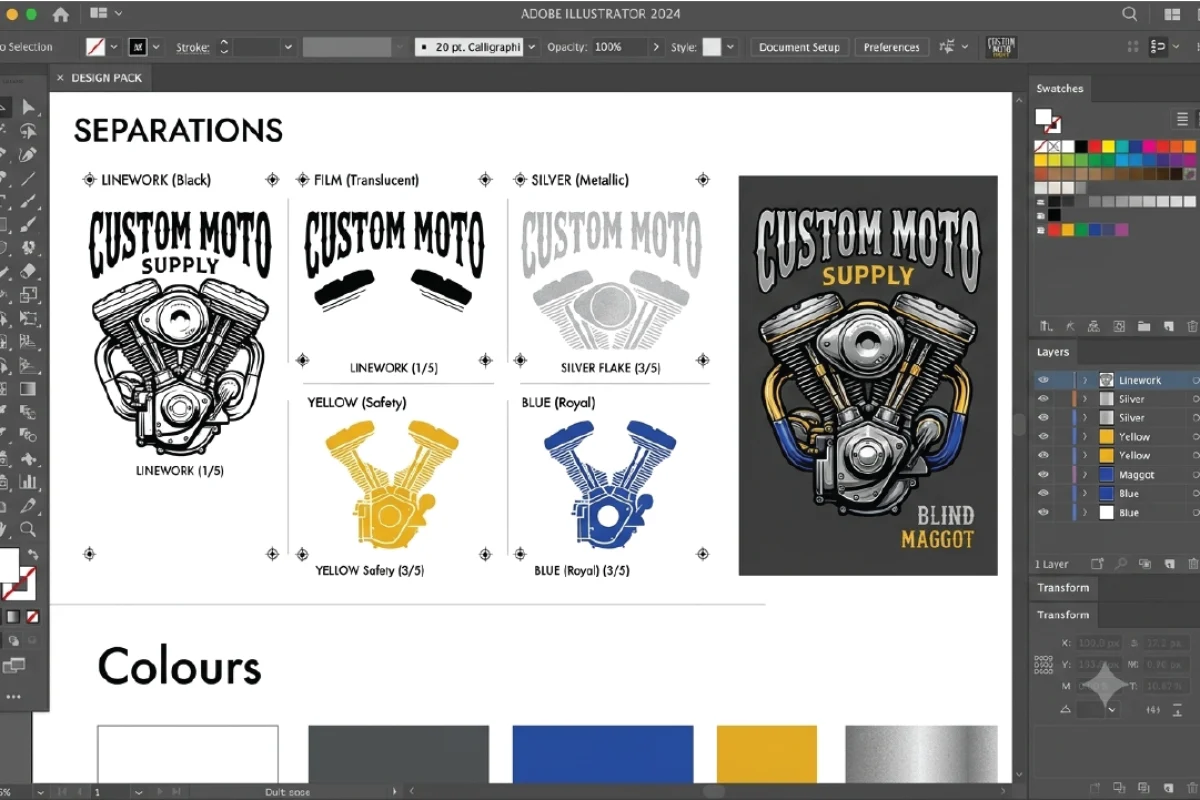Change screen mode icon in toolbar

coord(14,665)
